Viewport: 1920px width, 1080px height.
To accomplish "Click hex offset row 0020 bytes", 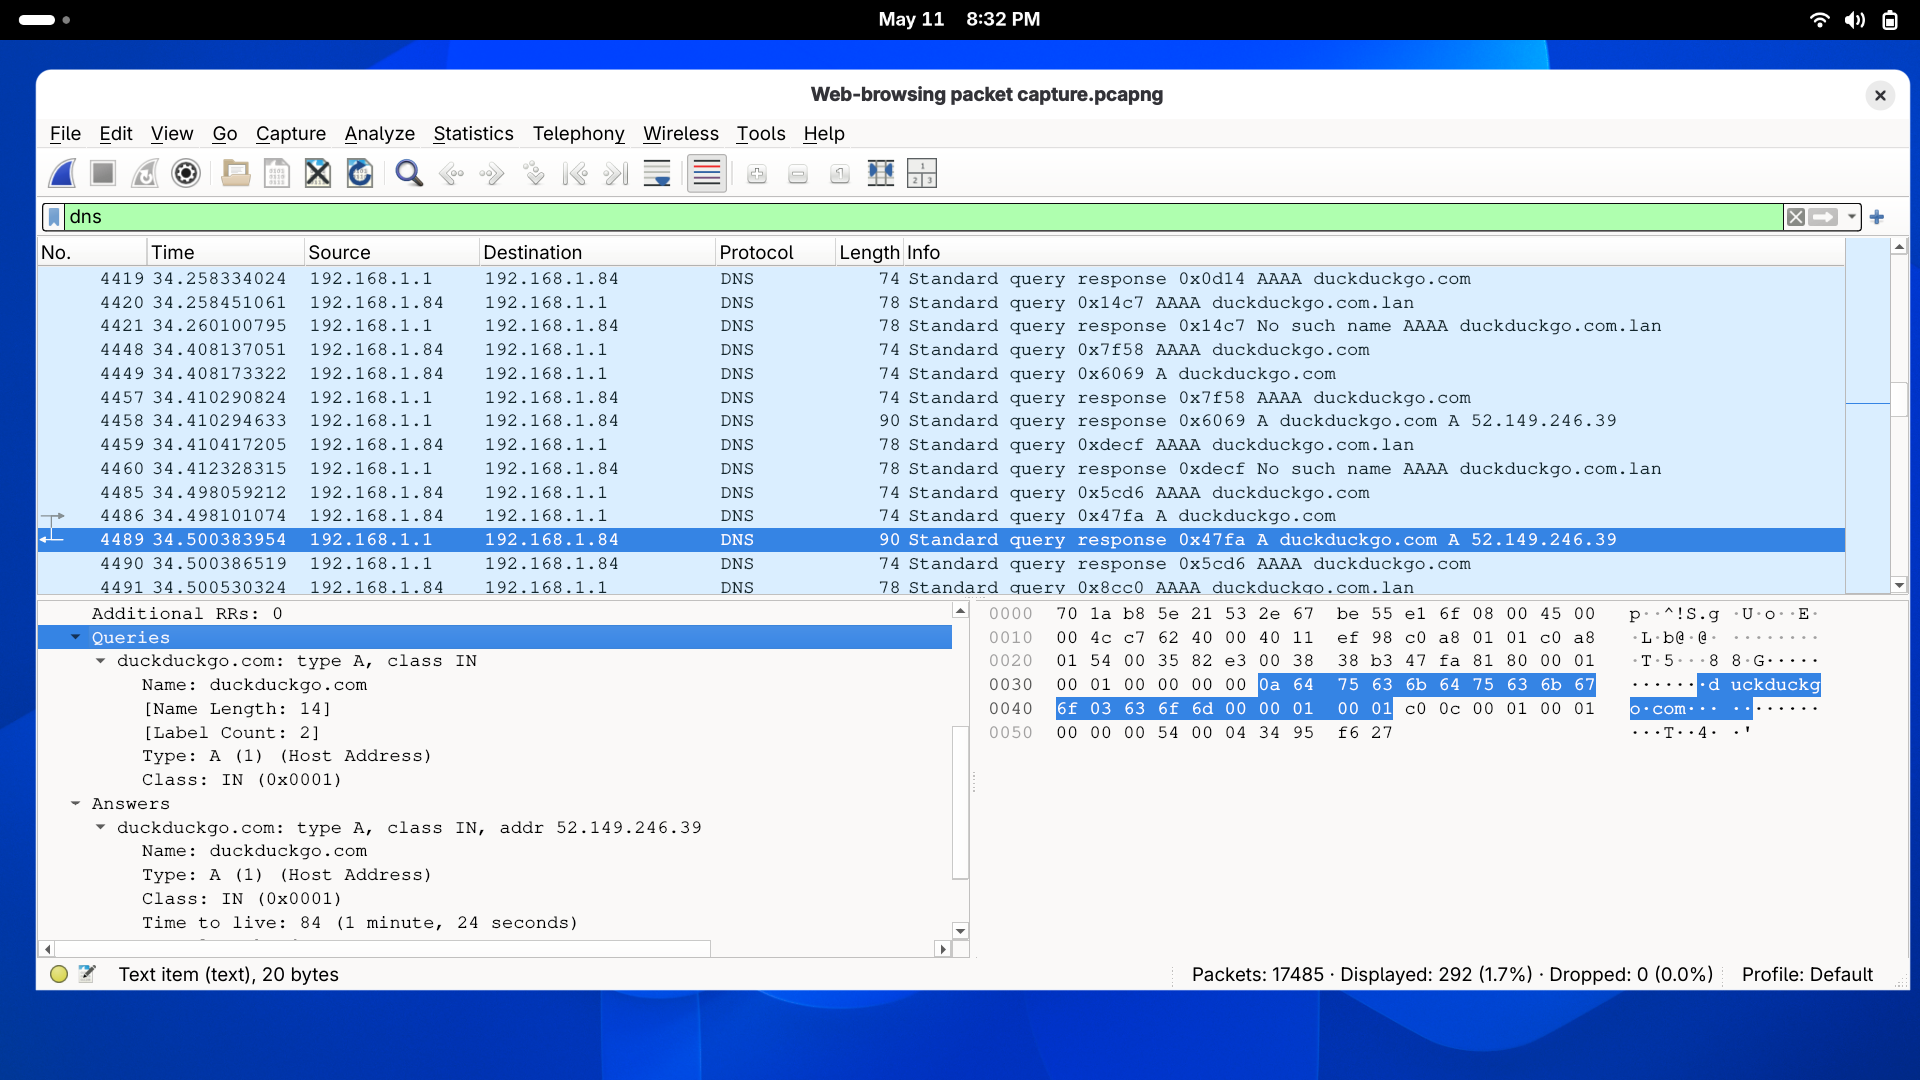I will pyautogui.click(x=1325, y=661).
